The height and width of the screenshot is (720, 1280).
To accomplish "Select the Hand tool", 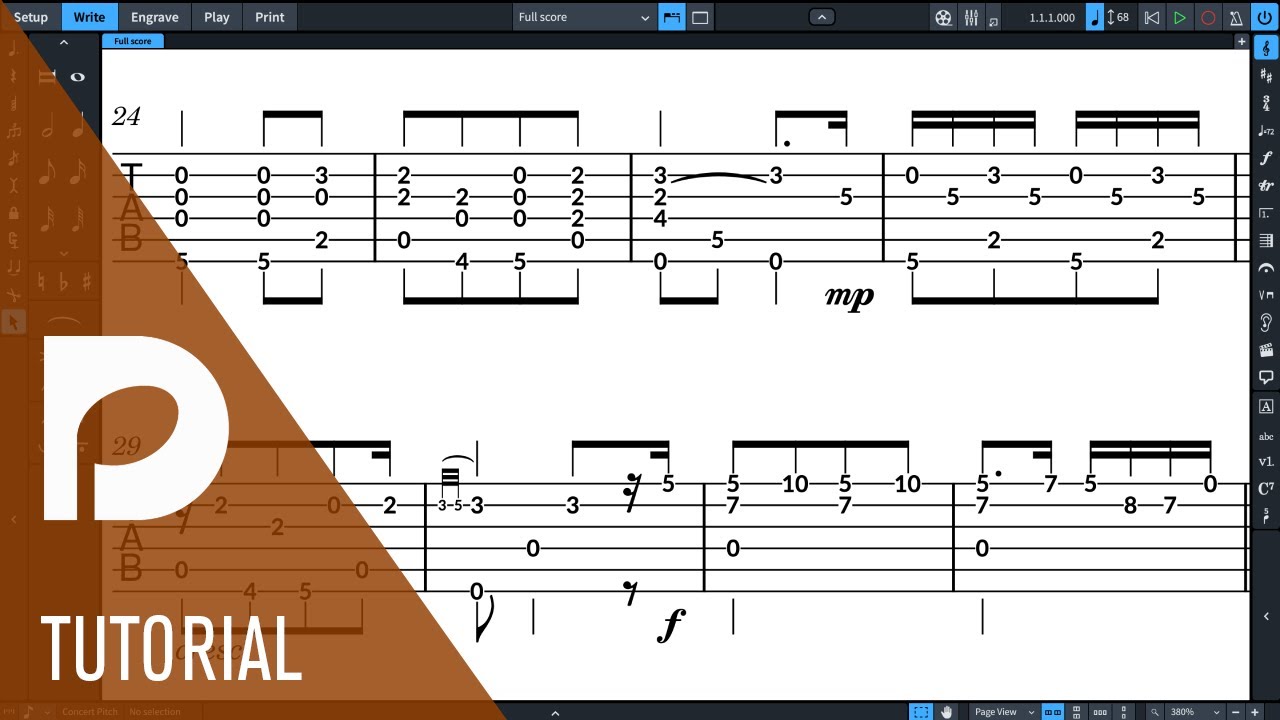I will point(945,712).
